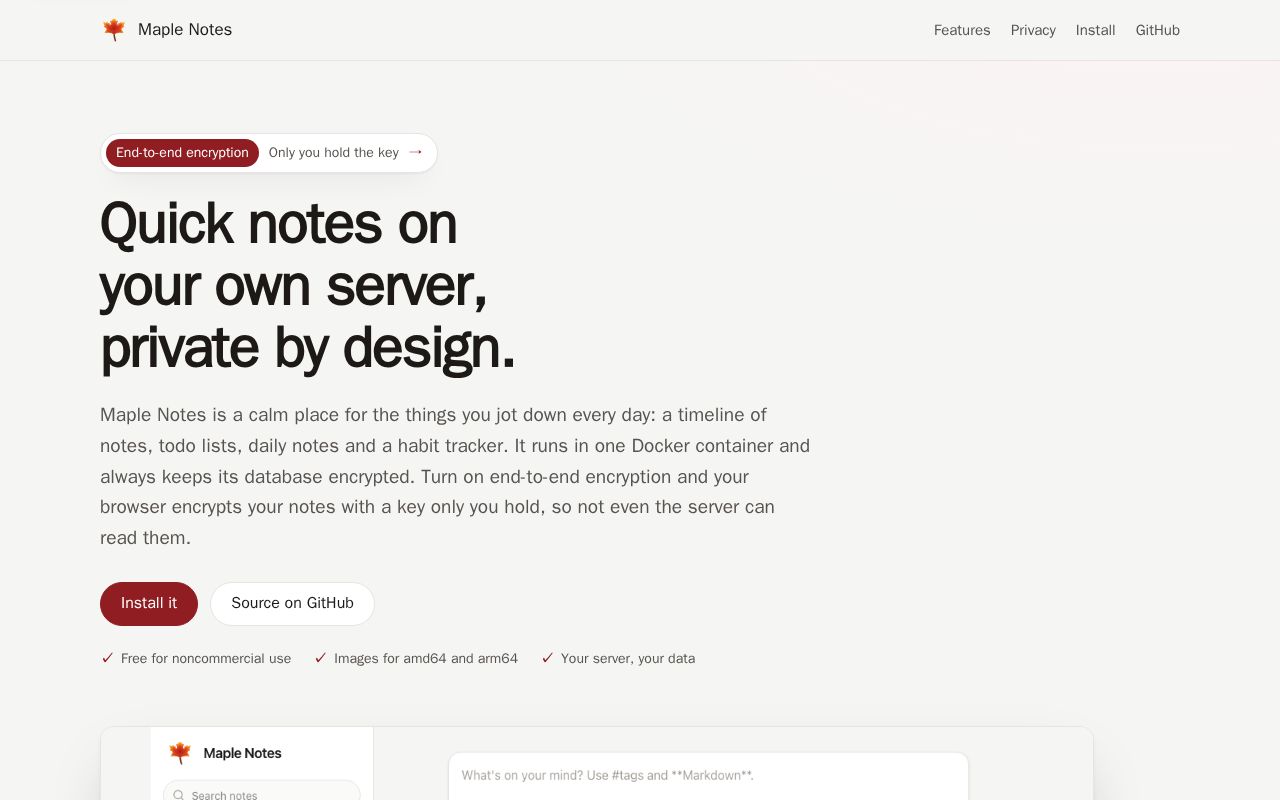Click the magnifier icon in Search notes

(179, 795)
